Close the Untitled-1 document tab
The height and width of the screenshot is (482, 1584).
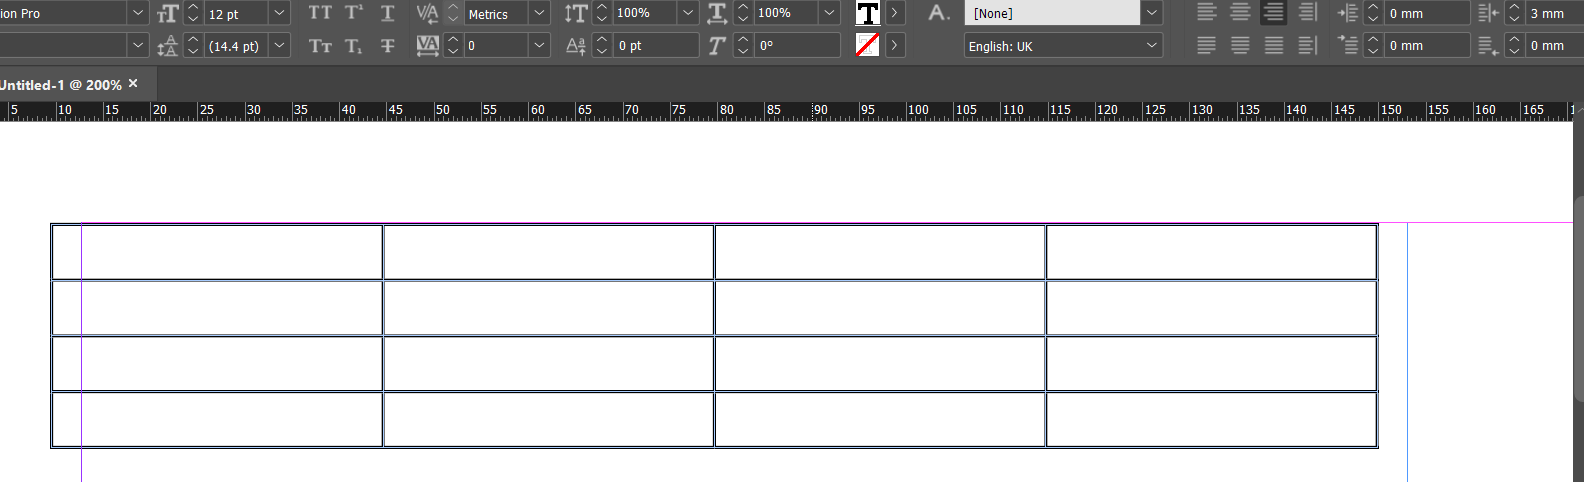tap(133, 84)
